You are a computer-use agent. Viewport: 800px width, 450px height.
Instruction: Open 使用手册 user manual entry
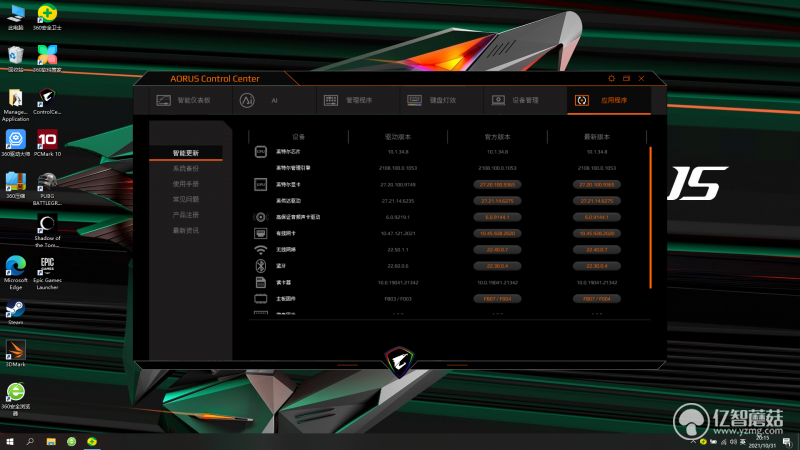[186, 184]
